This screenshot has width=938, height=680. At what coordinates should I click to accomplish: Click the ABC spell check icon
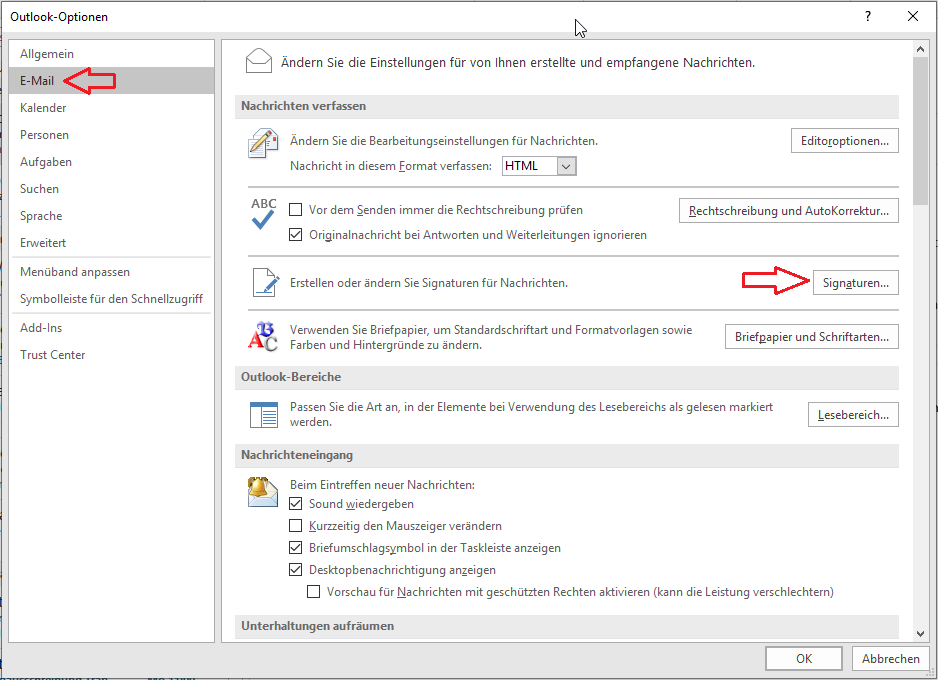point(263,214)
